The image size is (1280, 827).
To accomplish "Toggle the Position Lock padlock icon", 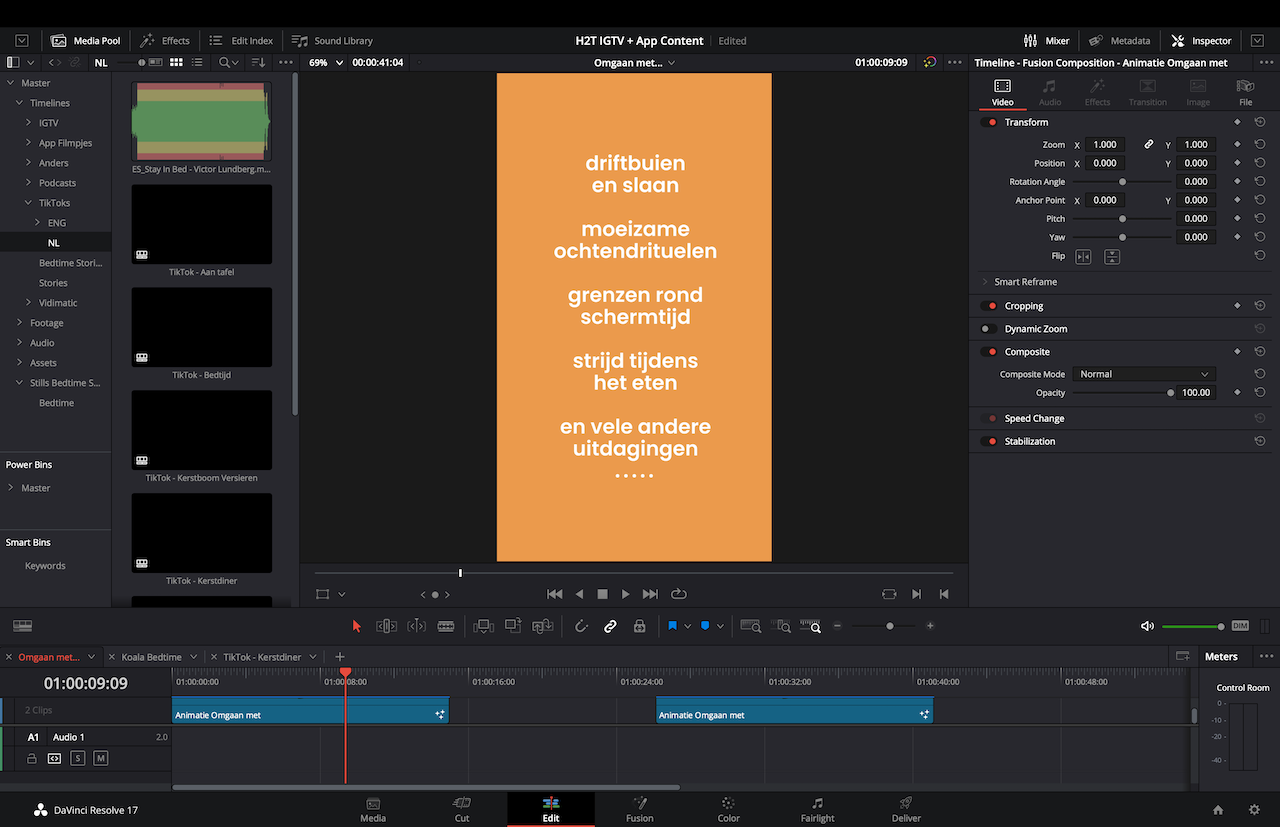I will click(639, 626).
